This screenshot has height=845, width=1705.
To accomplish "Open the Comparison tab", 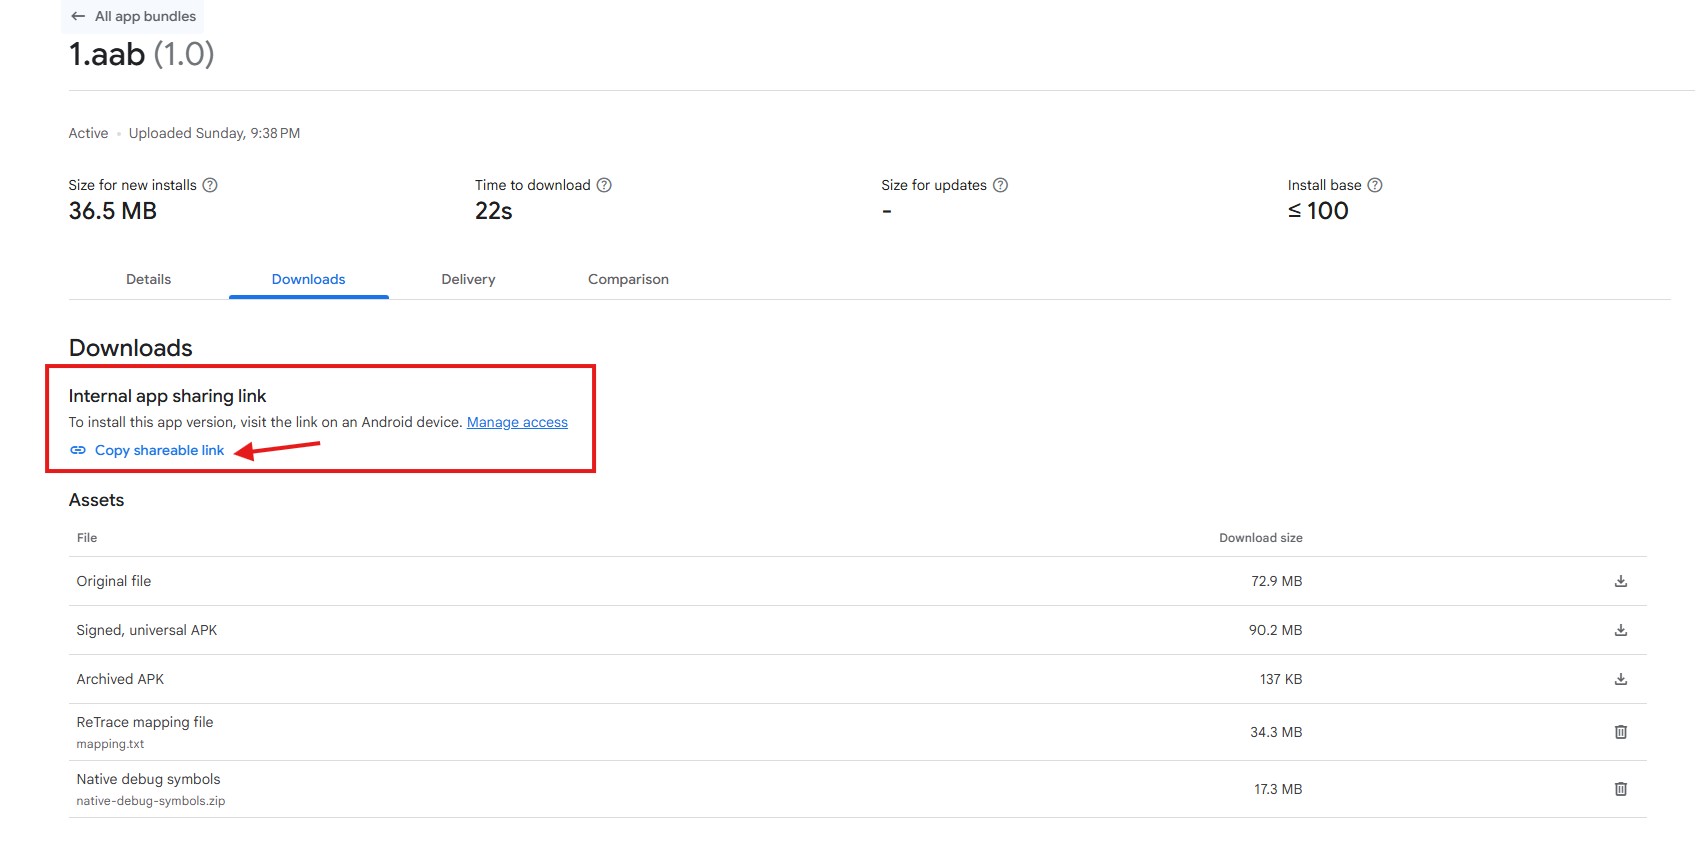I will [628, 279].
